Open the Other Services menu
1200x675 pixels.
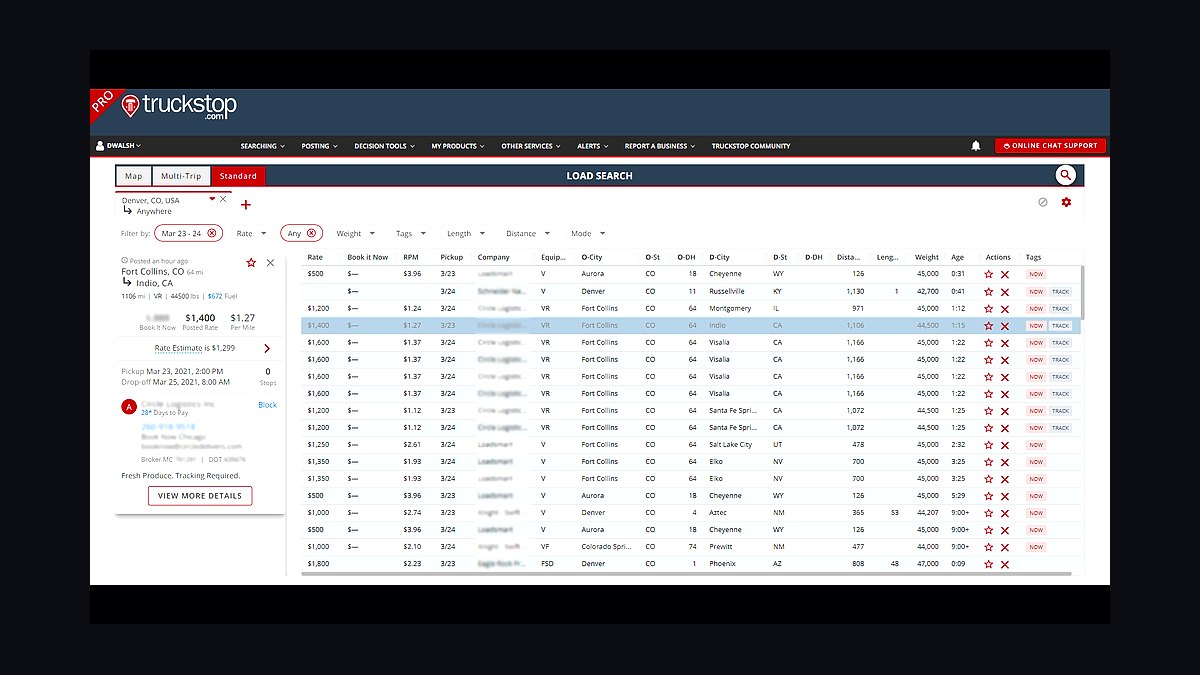[531, 146]
